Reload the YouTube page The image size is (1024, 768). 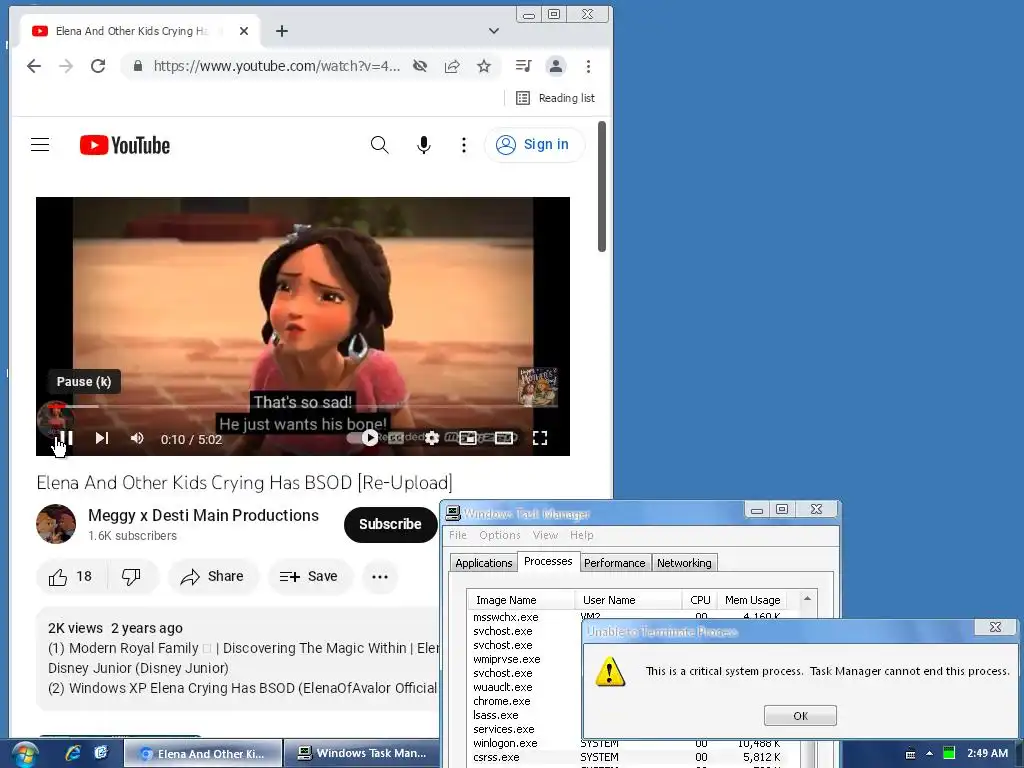coord(98,66)
